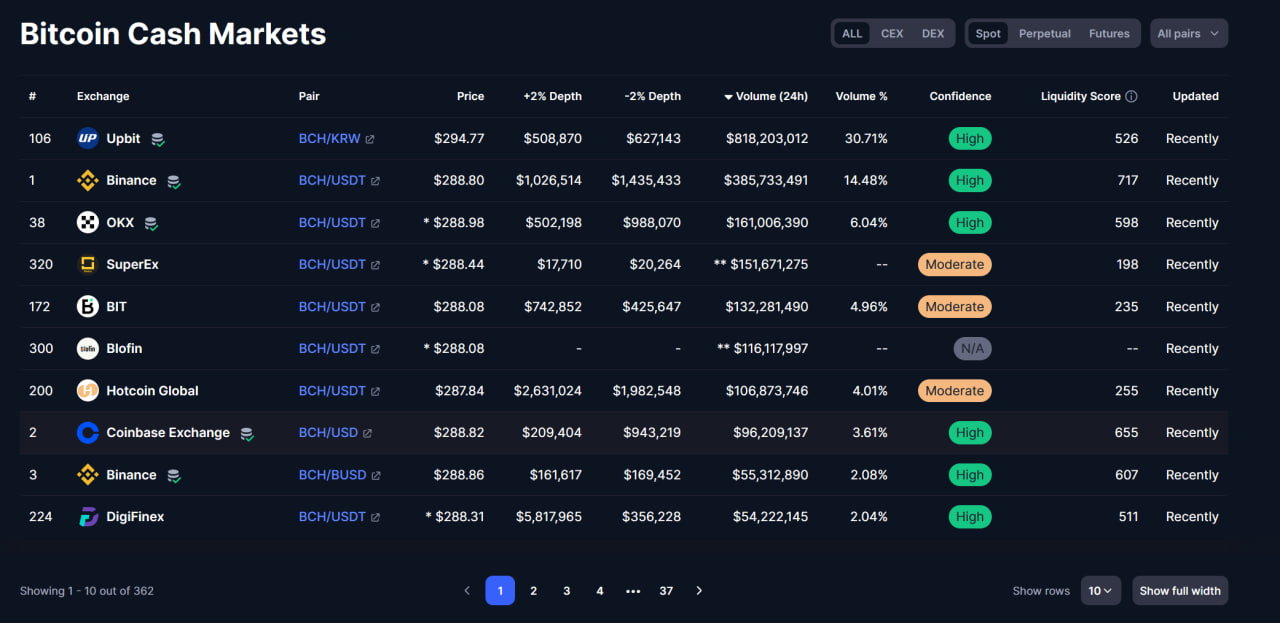Click the Updated column header

[1196, 97]
